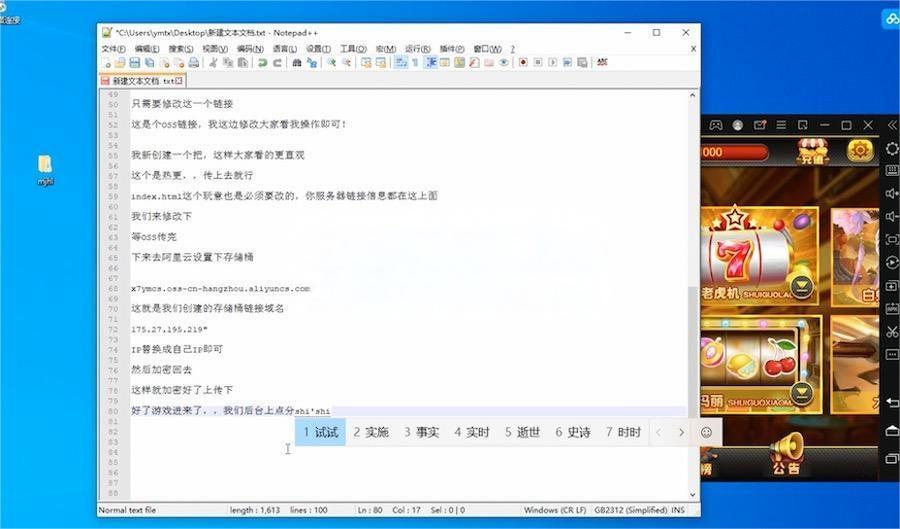Screen dimensions: 900x529
Task: Click the editor vertical scrollbar down arrow
Action: (x=693, y=494)
